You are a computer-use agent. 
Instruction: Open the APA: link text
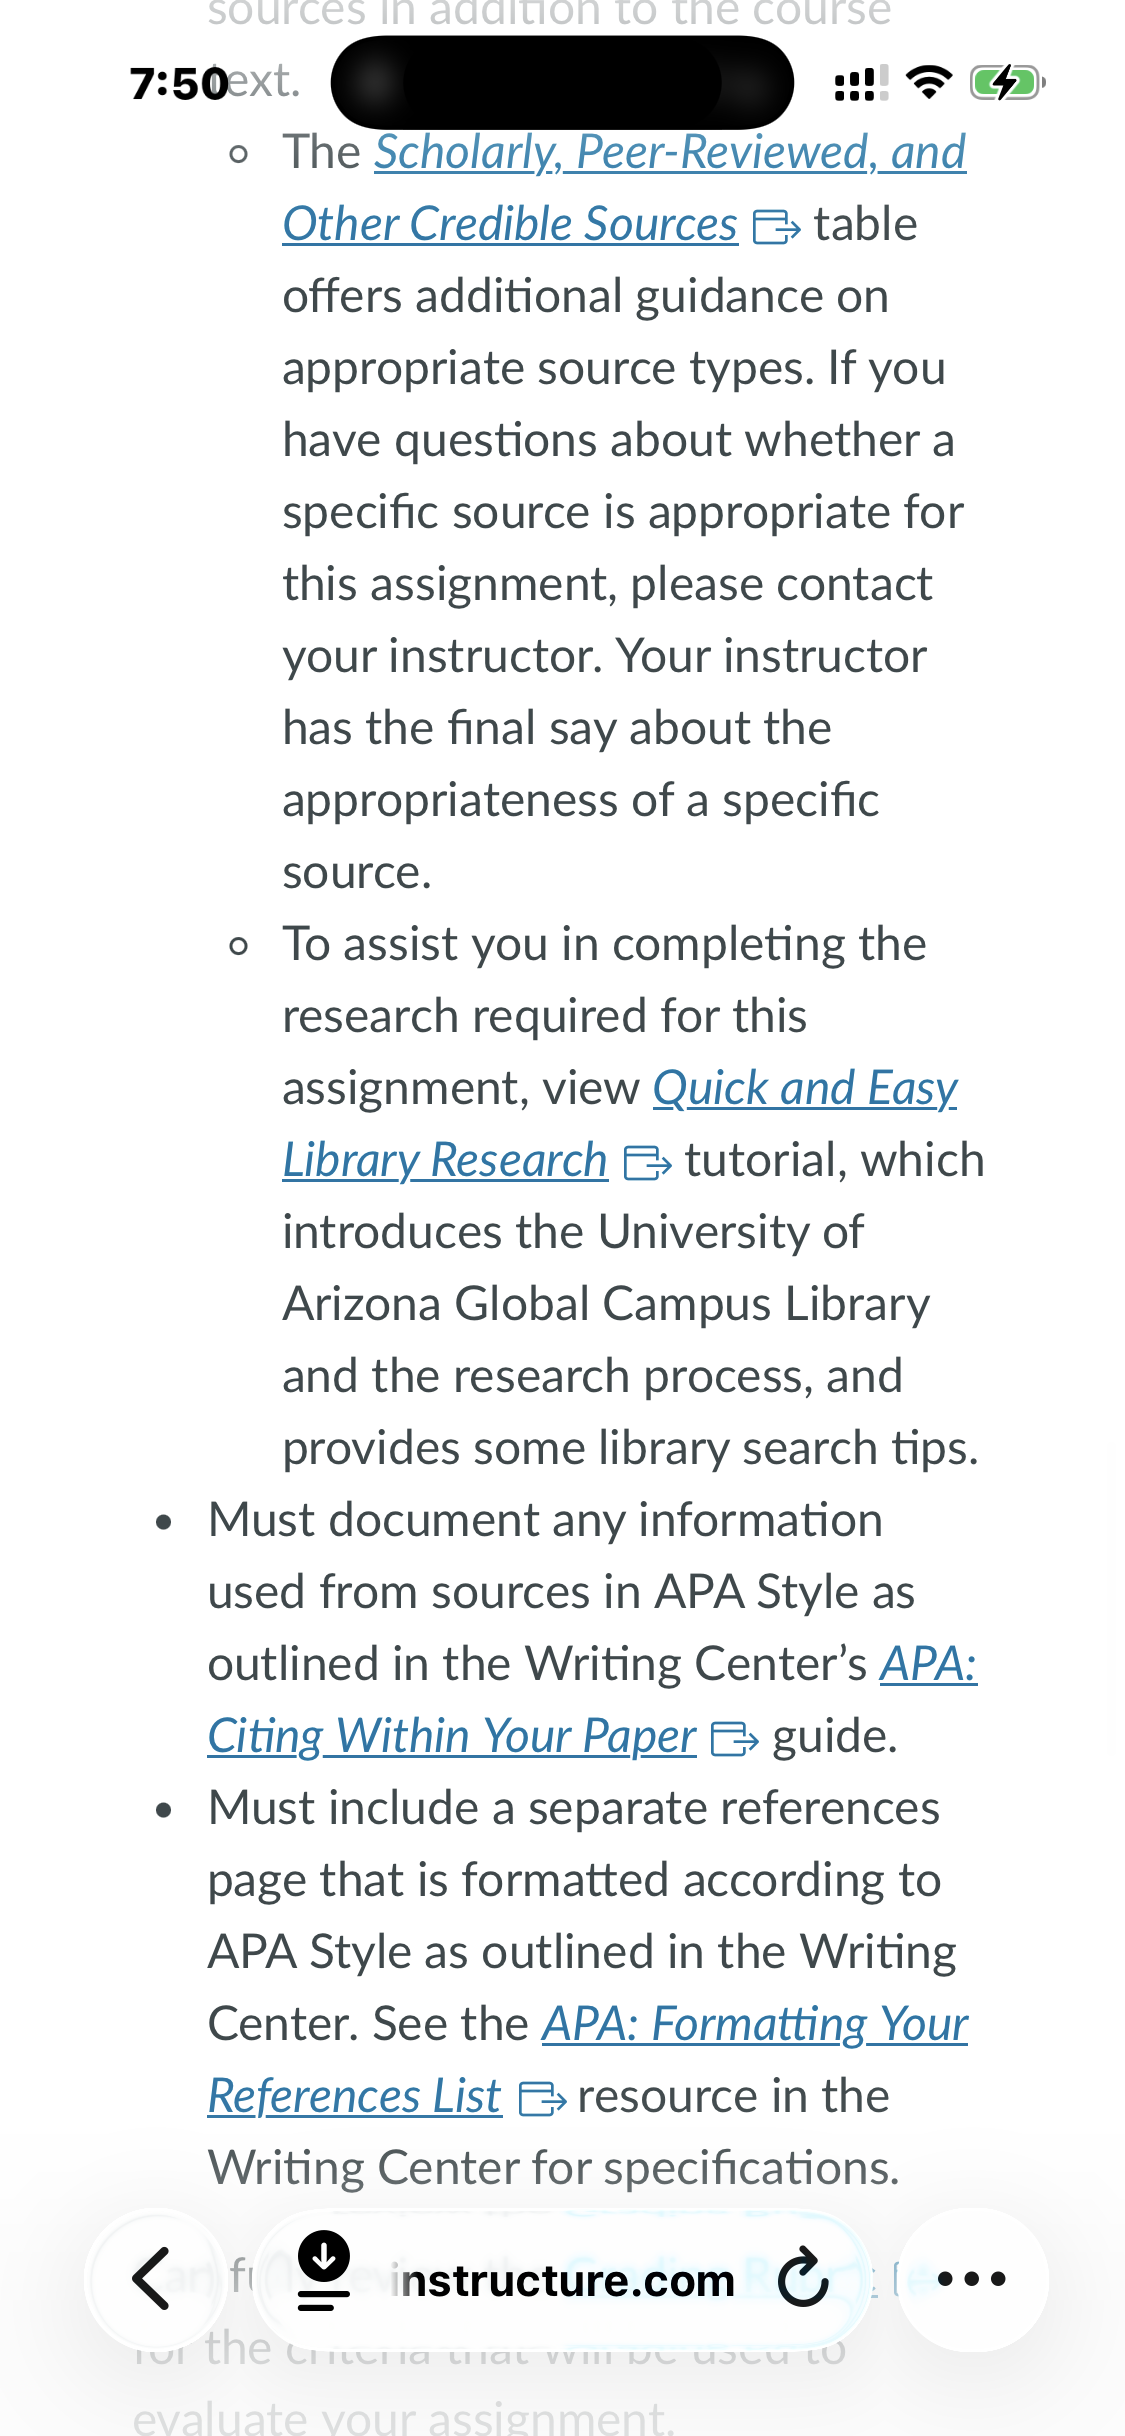(x=928, y=1664)
